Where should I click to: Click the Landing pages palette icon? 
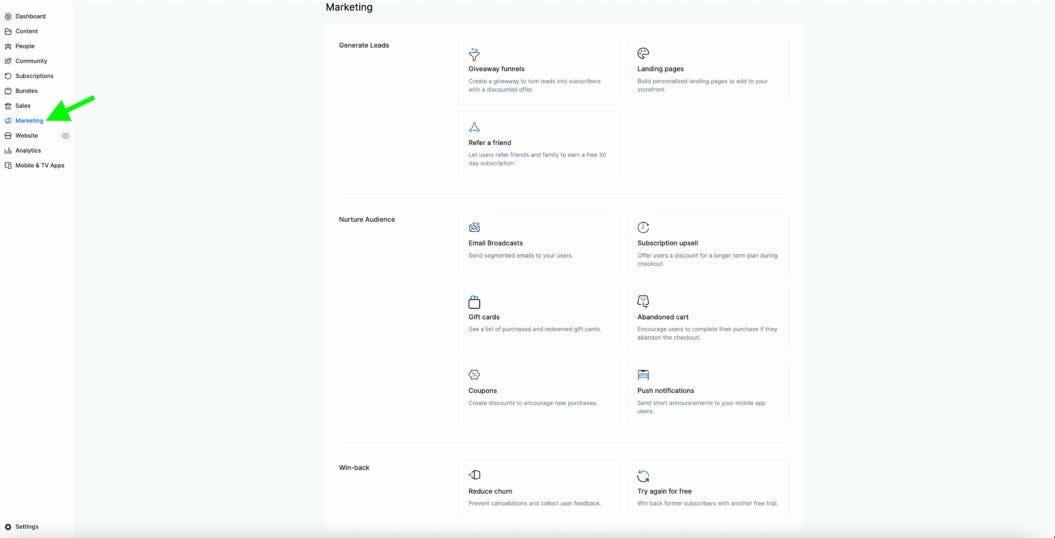643,53
